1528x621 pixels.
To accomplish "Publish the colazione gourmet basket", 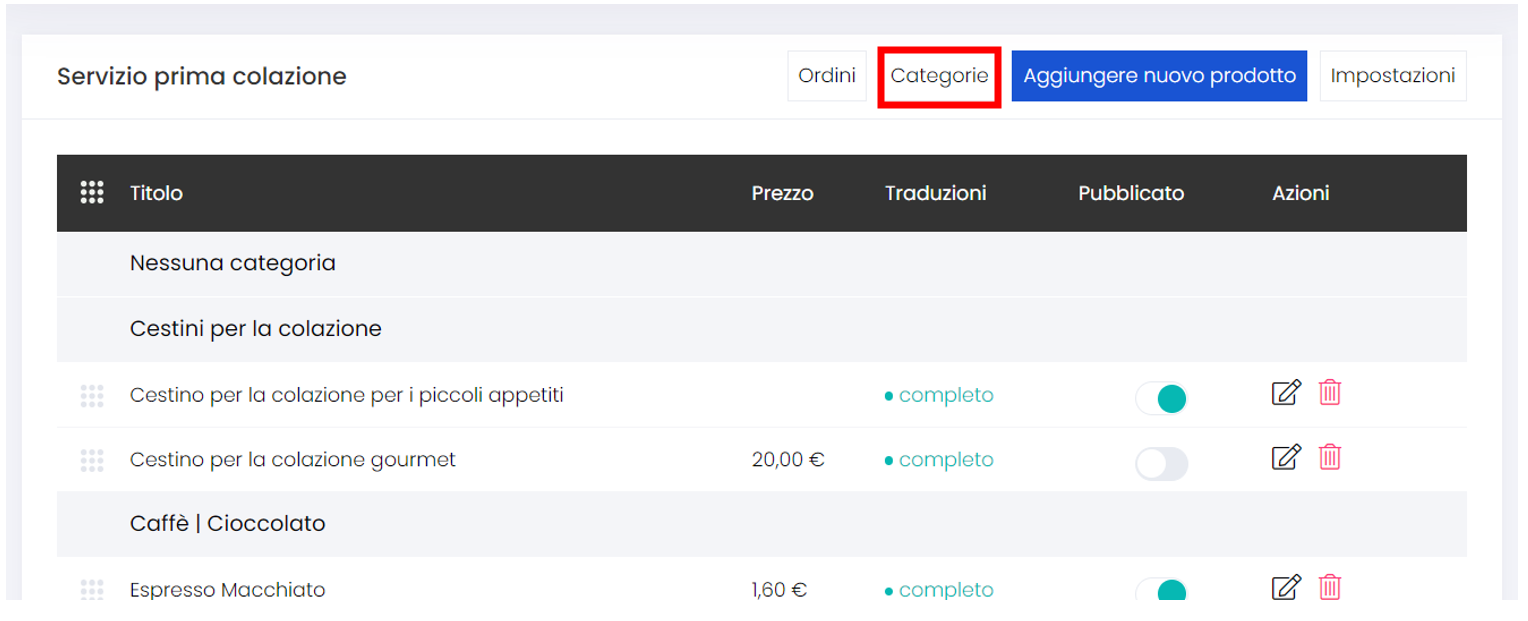I will pos(1161,464).
